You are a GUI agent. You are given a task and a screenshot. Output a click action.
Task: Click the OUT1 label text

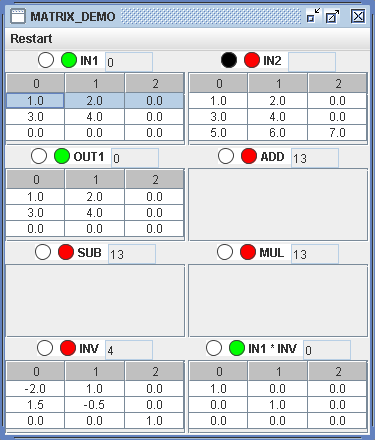click(89, 157)
